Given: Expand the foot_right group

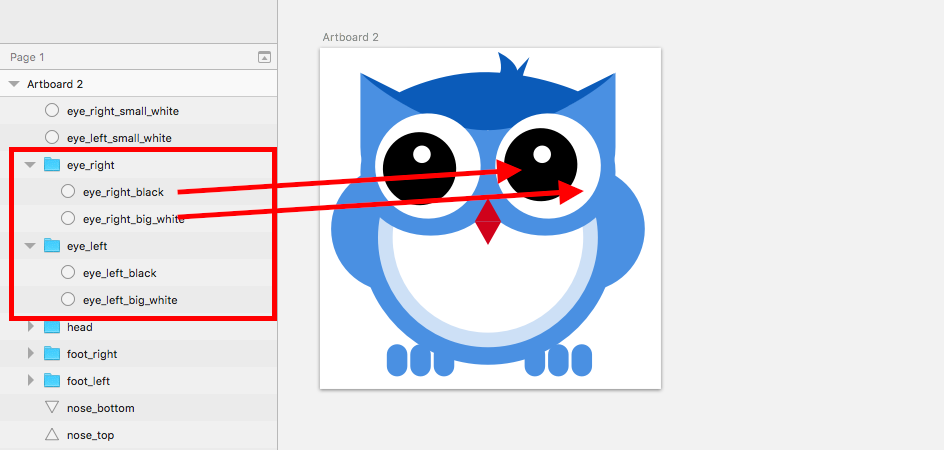Looking at the screenshot, I should point(31,354).
